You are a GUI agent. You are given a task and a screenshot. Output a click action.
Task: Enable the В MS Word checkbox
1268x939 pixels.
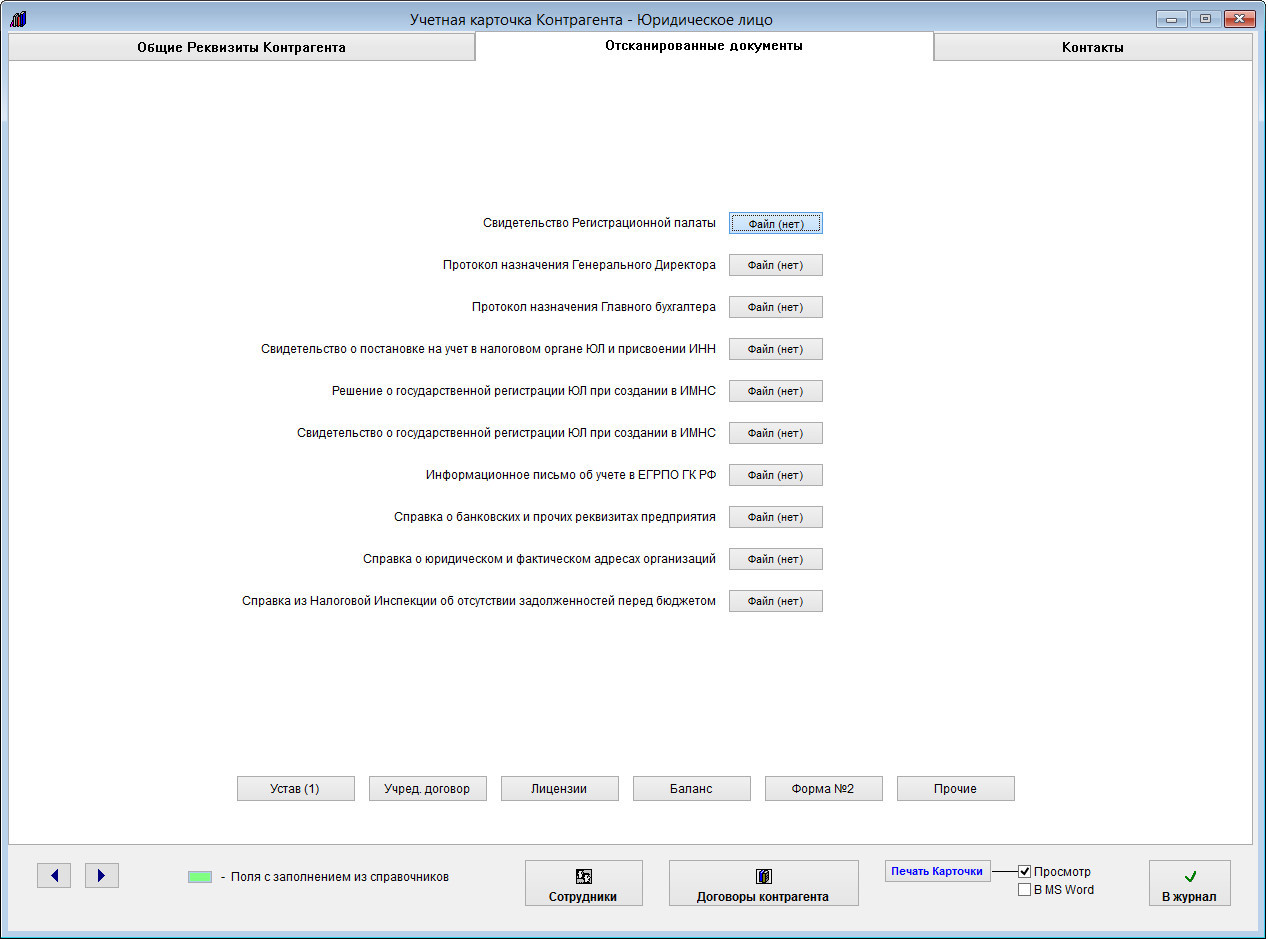[x=1024, y=890]
